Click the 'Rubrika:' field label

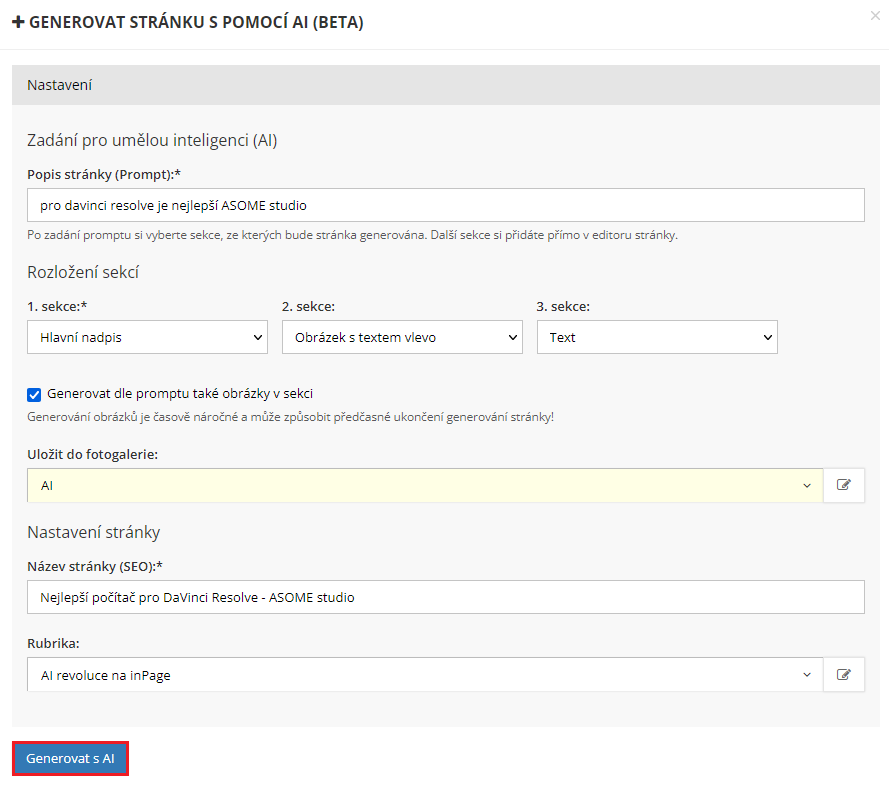pos(55,643)
